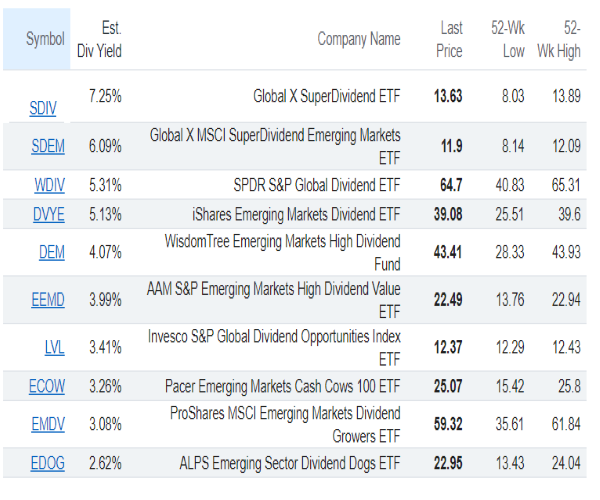Screen dimensions: 600x500
Task: Select the DEM symbol link
Action: [52, 252]
